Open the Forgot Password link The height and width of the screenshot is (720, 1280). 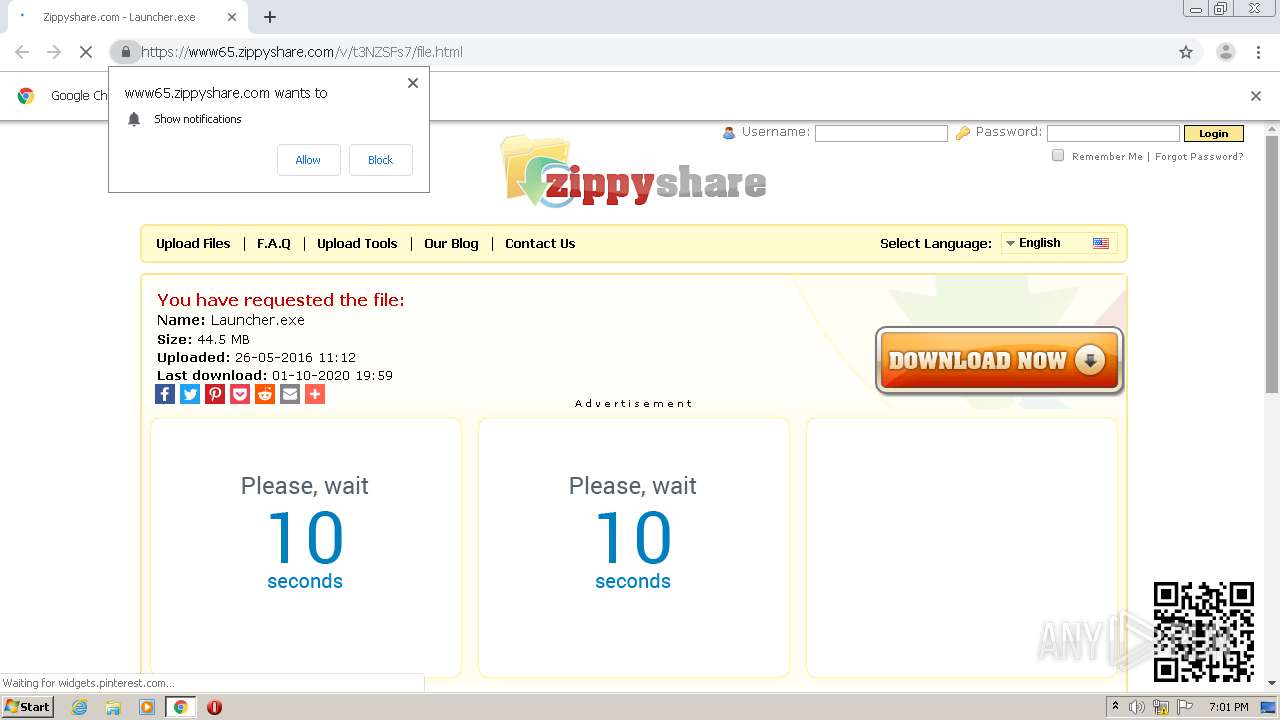point(1199,156)
